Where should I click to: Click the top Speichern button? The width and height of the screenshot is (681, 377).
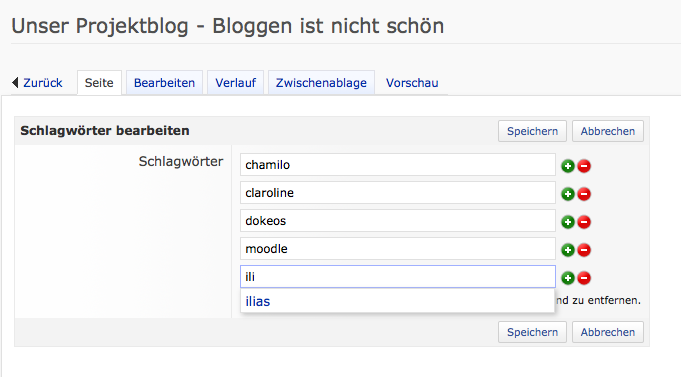[532, 131]
